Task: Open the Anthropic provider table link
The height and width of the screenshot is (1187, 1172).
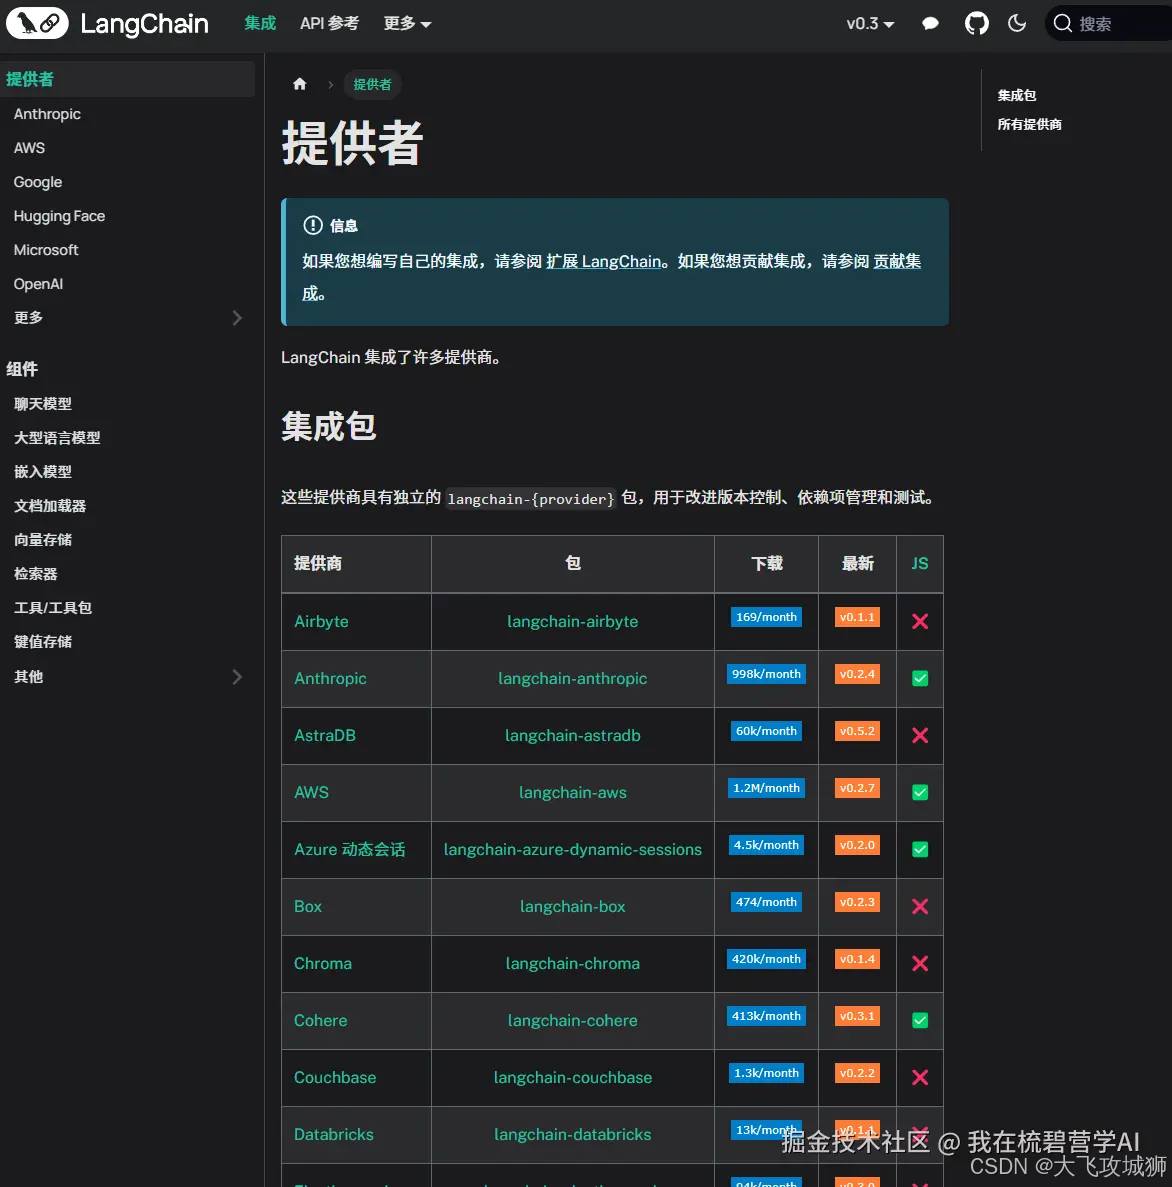Action: click(330, 678)
